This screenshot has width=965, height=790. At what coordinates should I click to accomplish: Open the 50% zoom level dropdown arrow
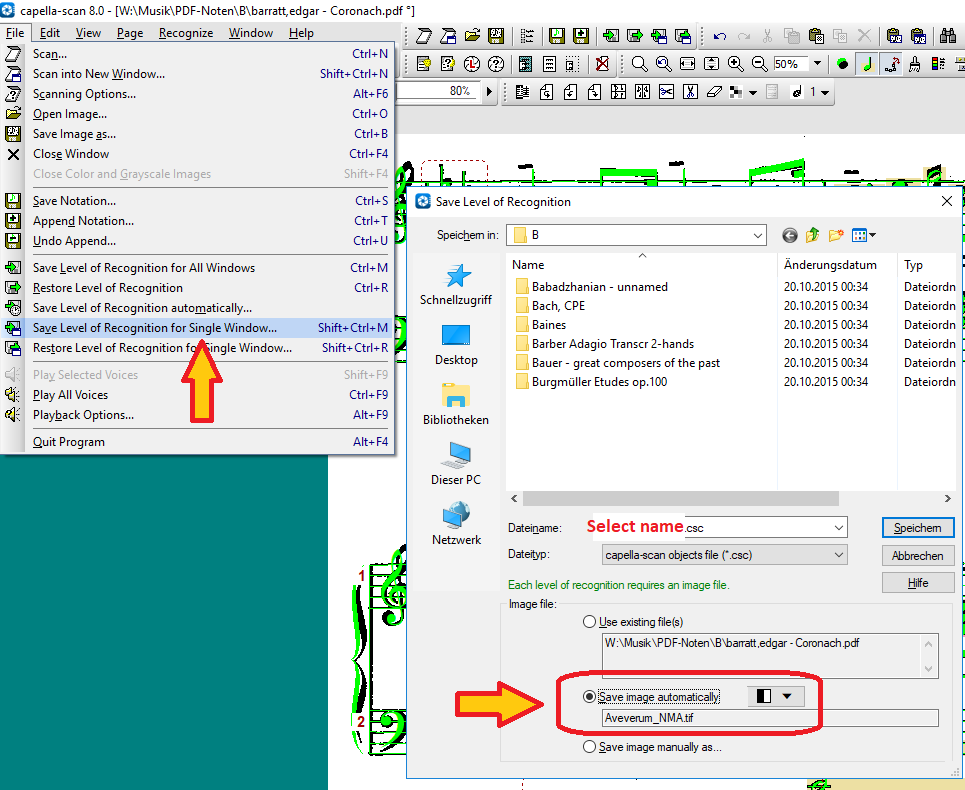tap(817, 63)
